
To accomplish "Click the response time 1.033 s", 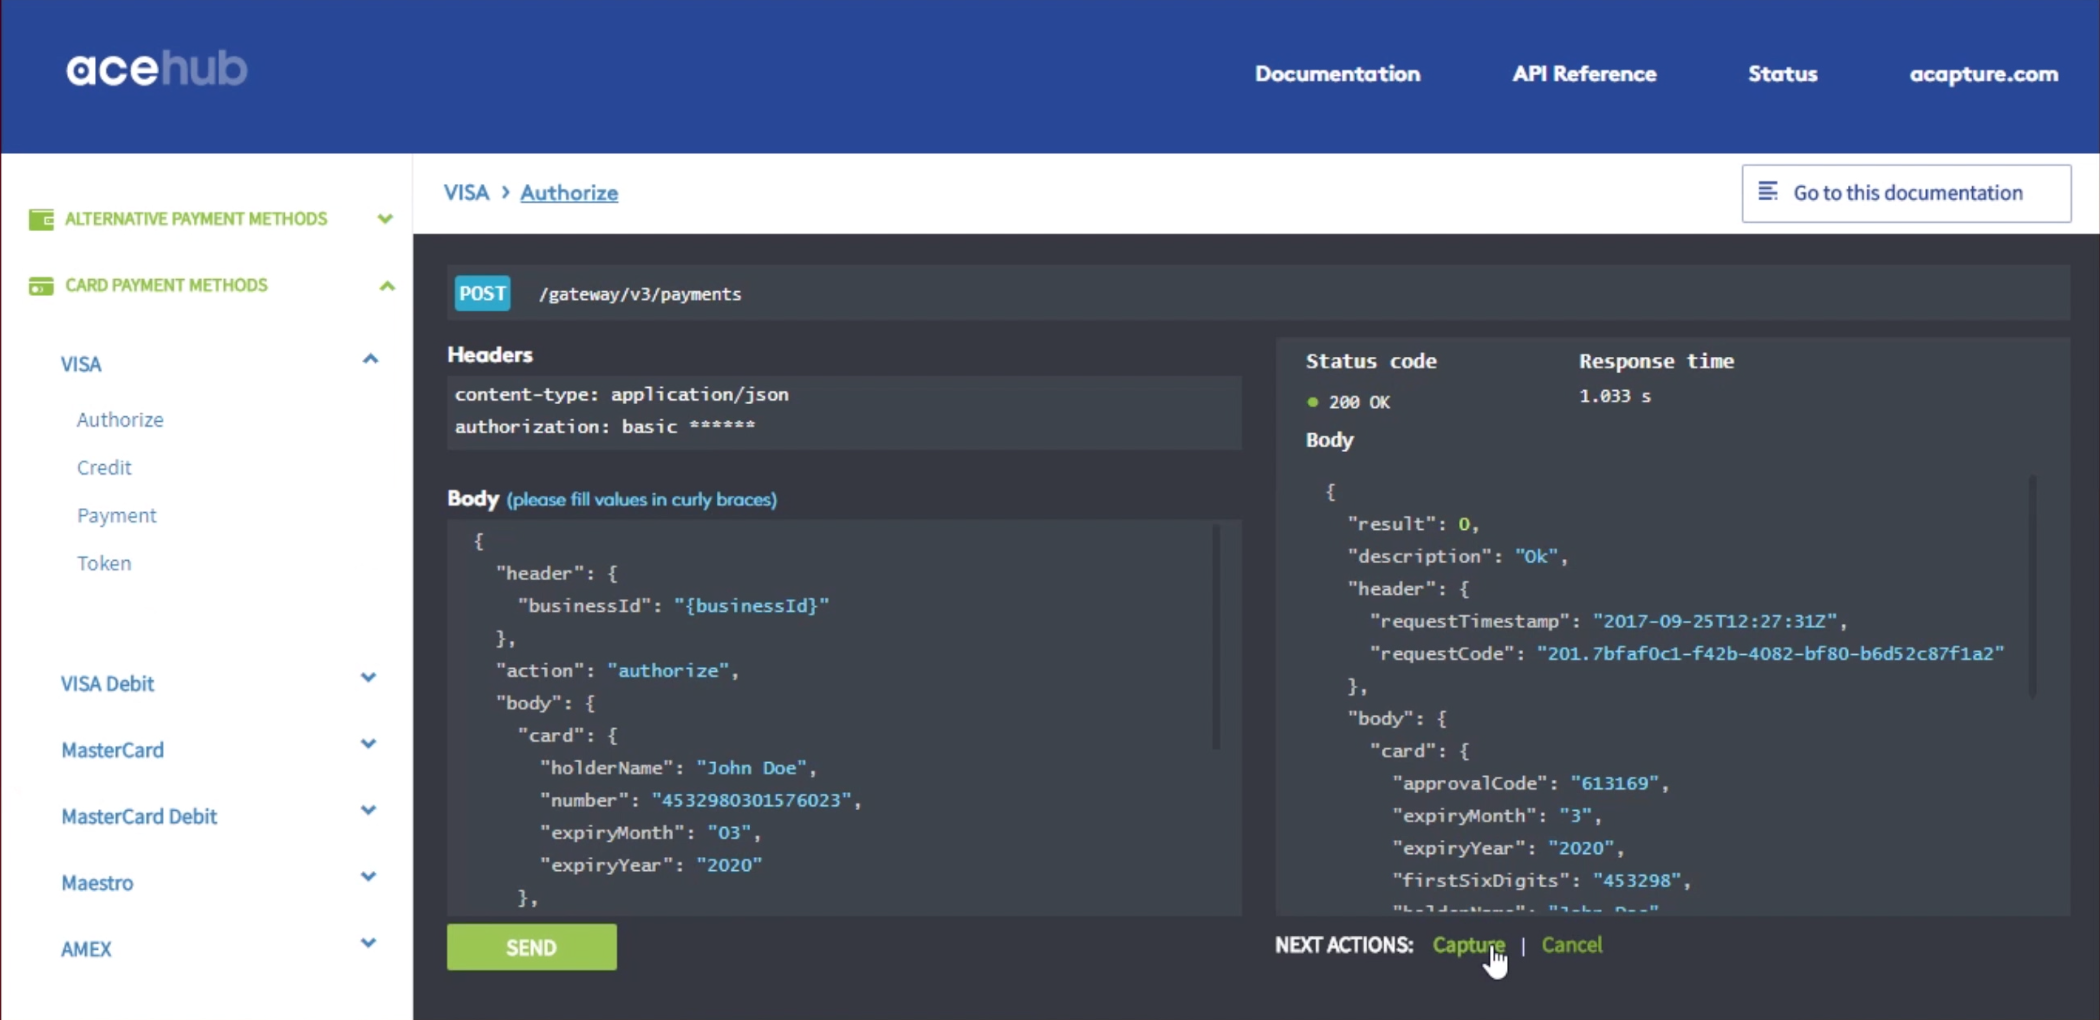I will pos(1615,396).
